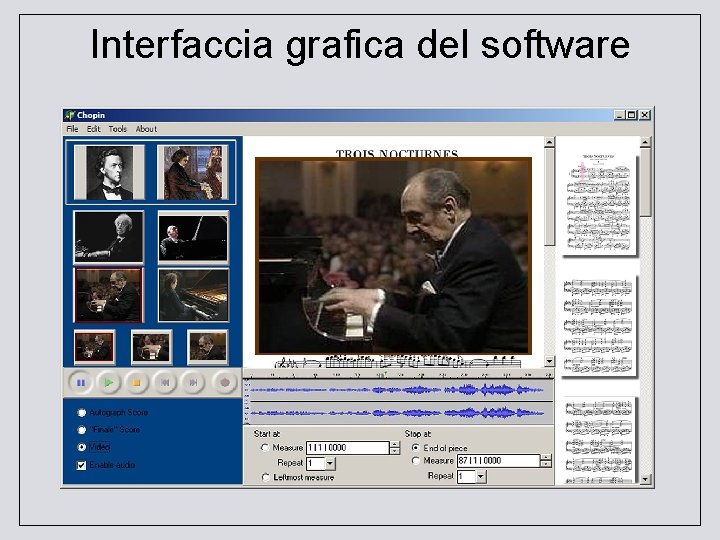720x540 pixels.
Task: Close the Chopin window
Action: 645,115
